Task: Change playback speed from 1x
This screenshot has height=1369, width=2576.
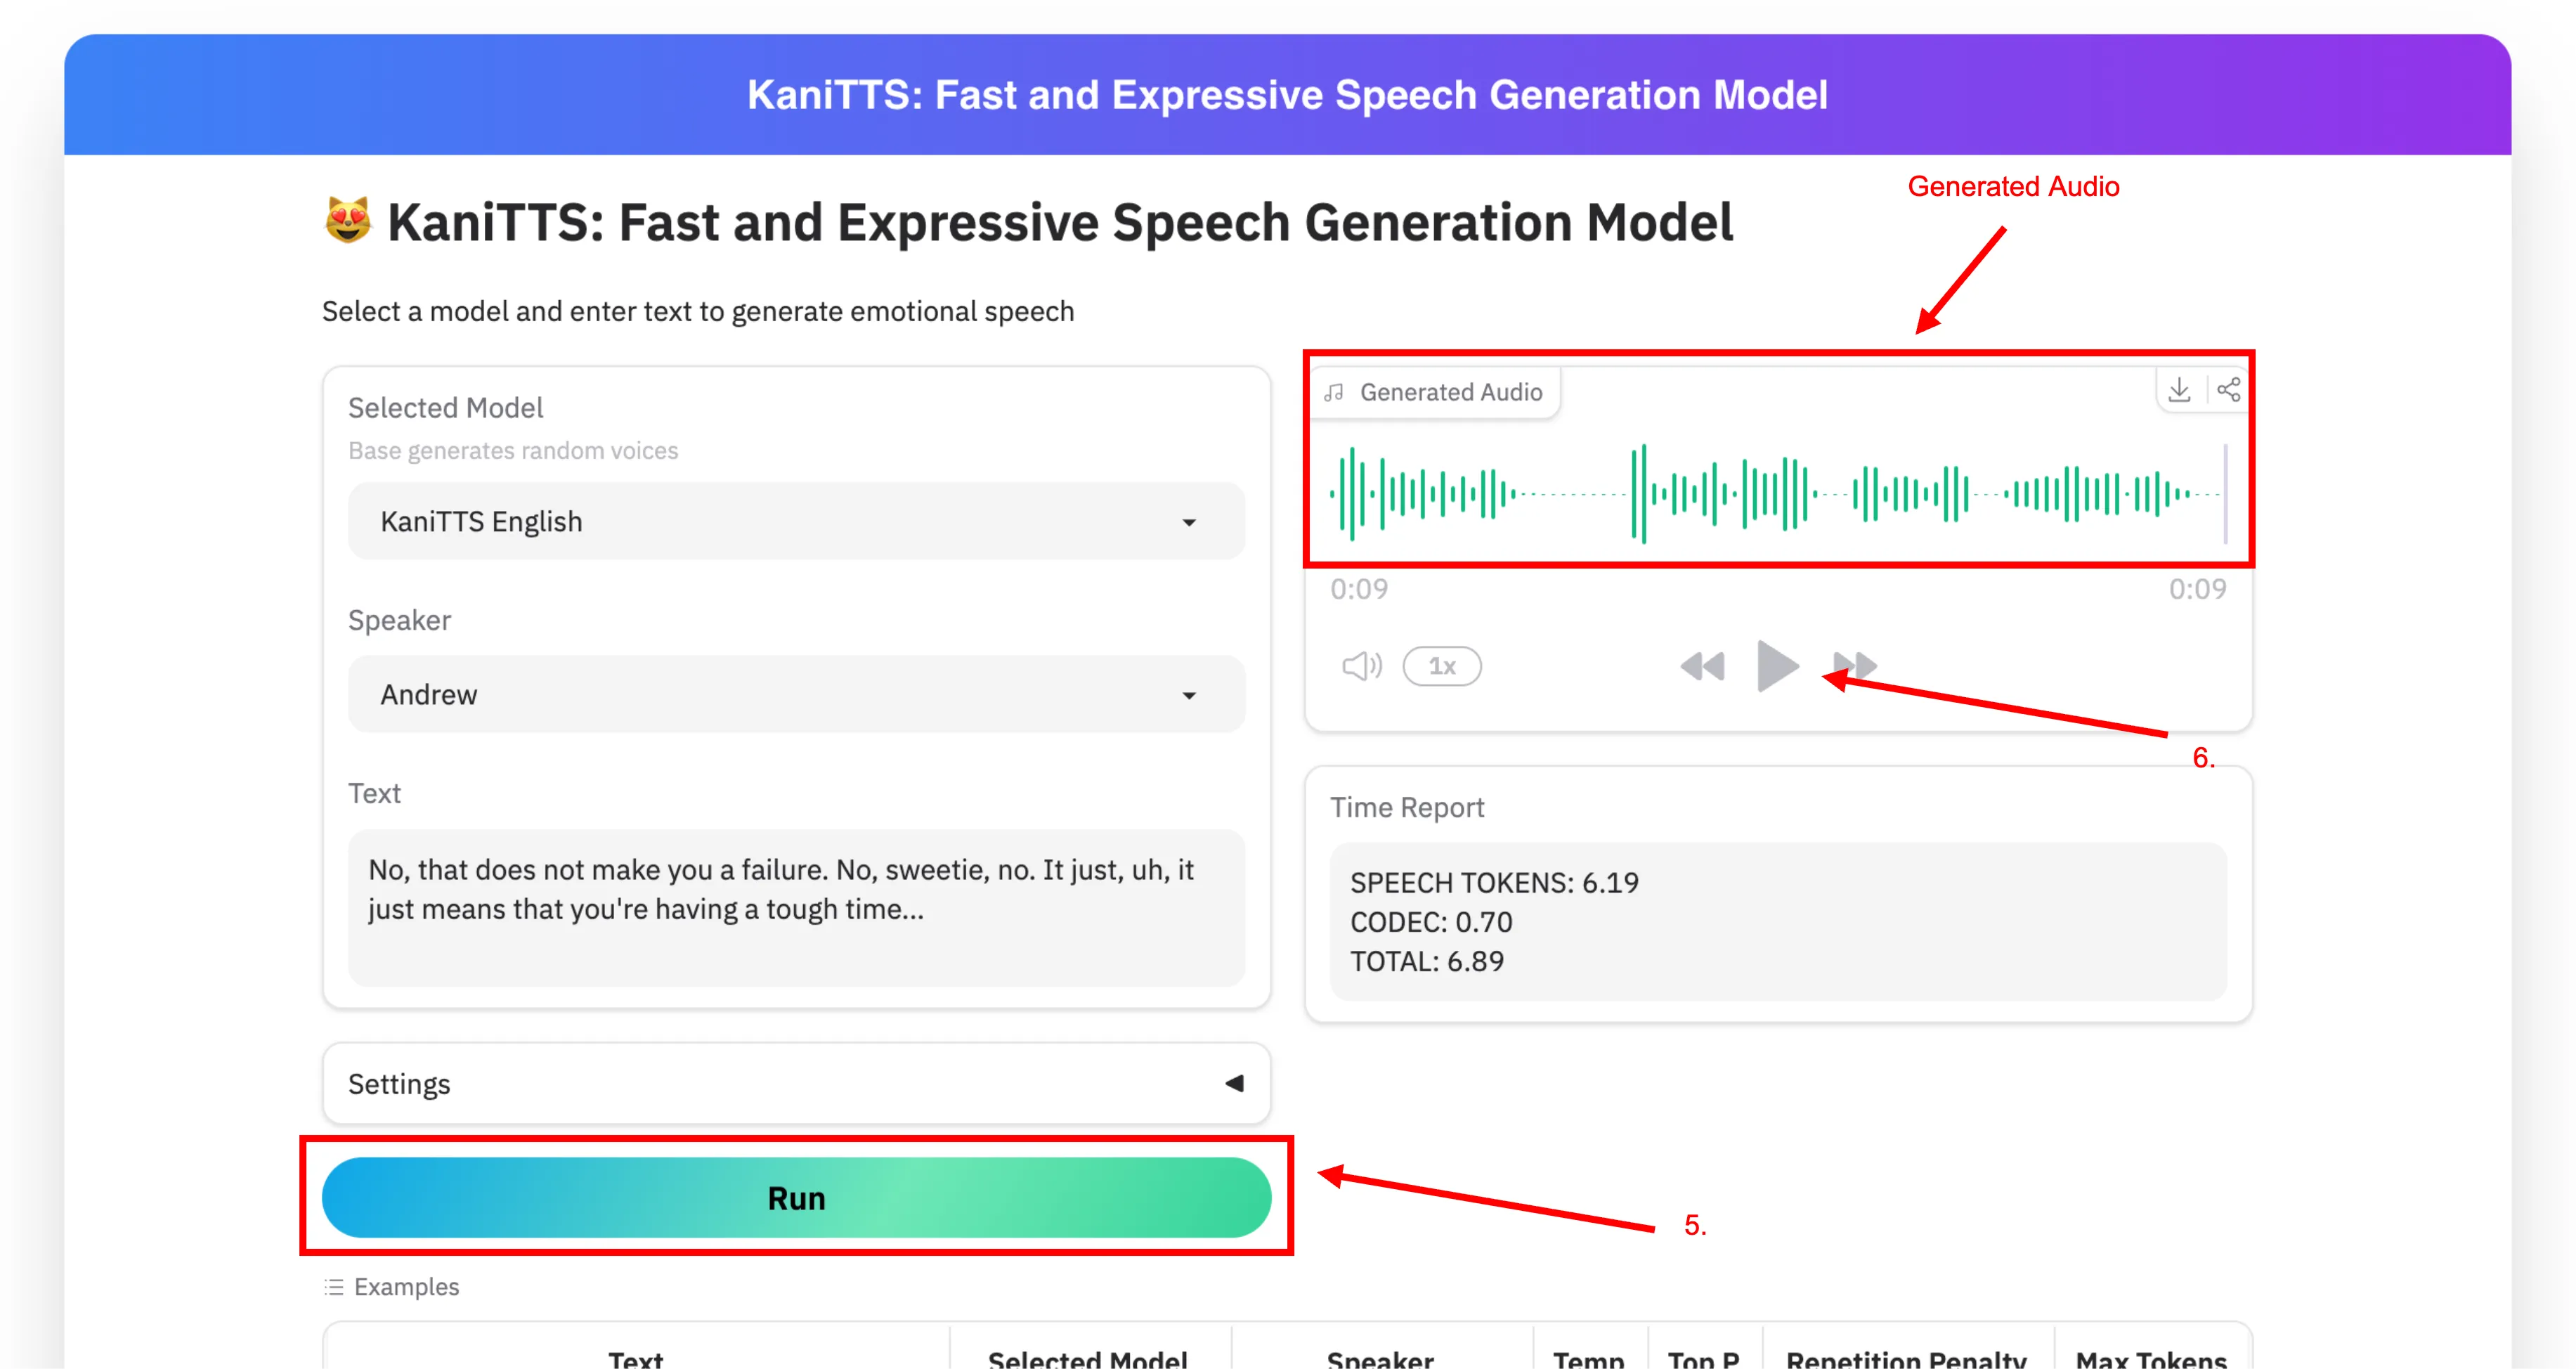Action: pos(1442,666)
